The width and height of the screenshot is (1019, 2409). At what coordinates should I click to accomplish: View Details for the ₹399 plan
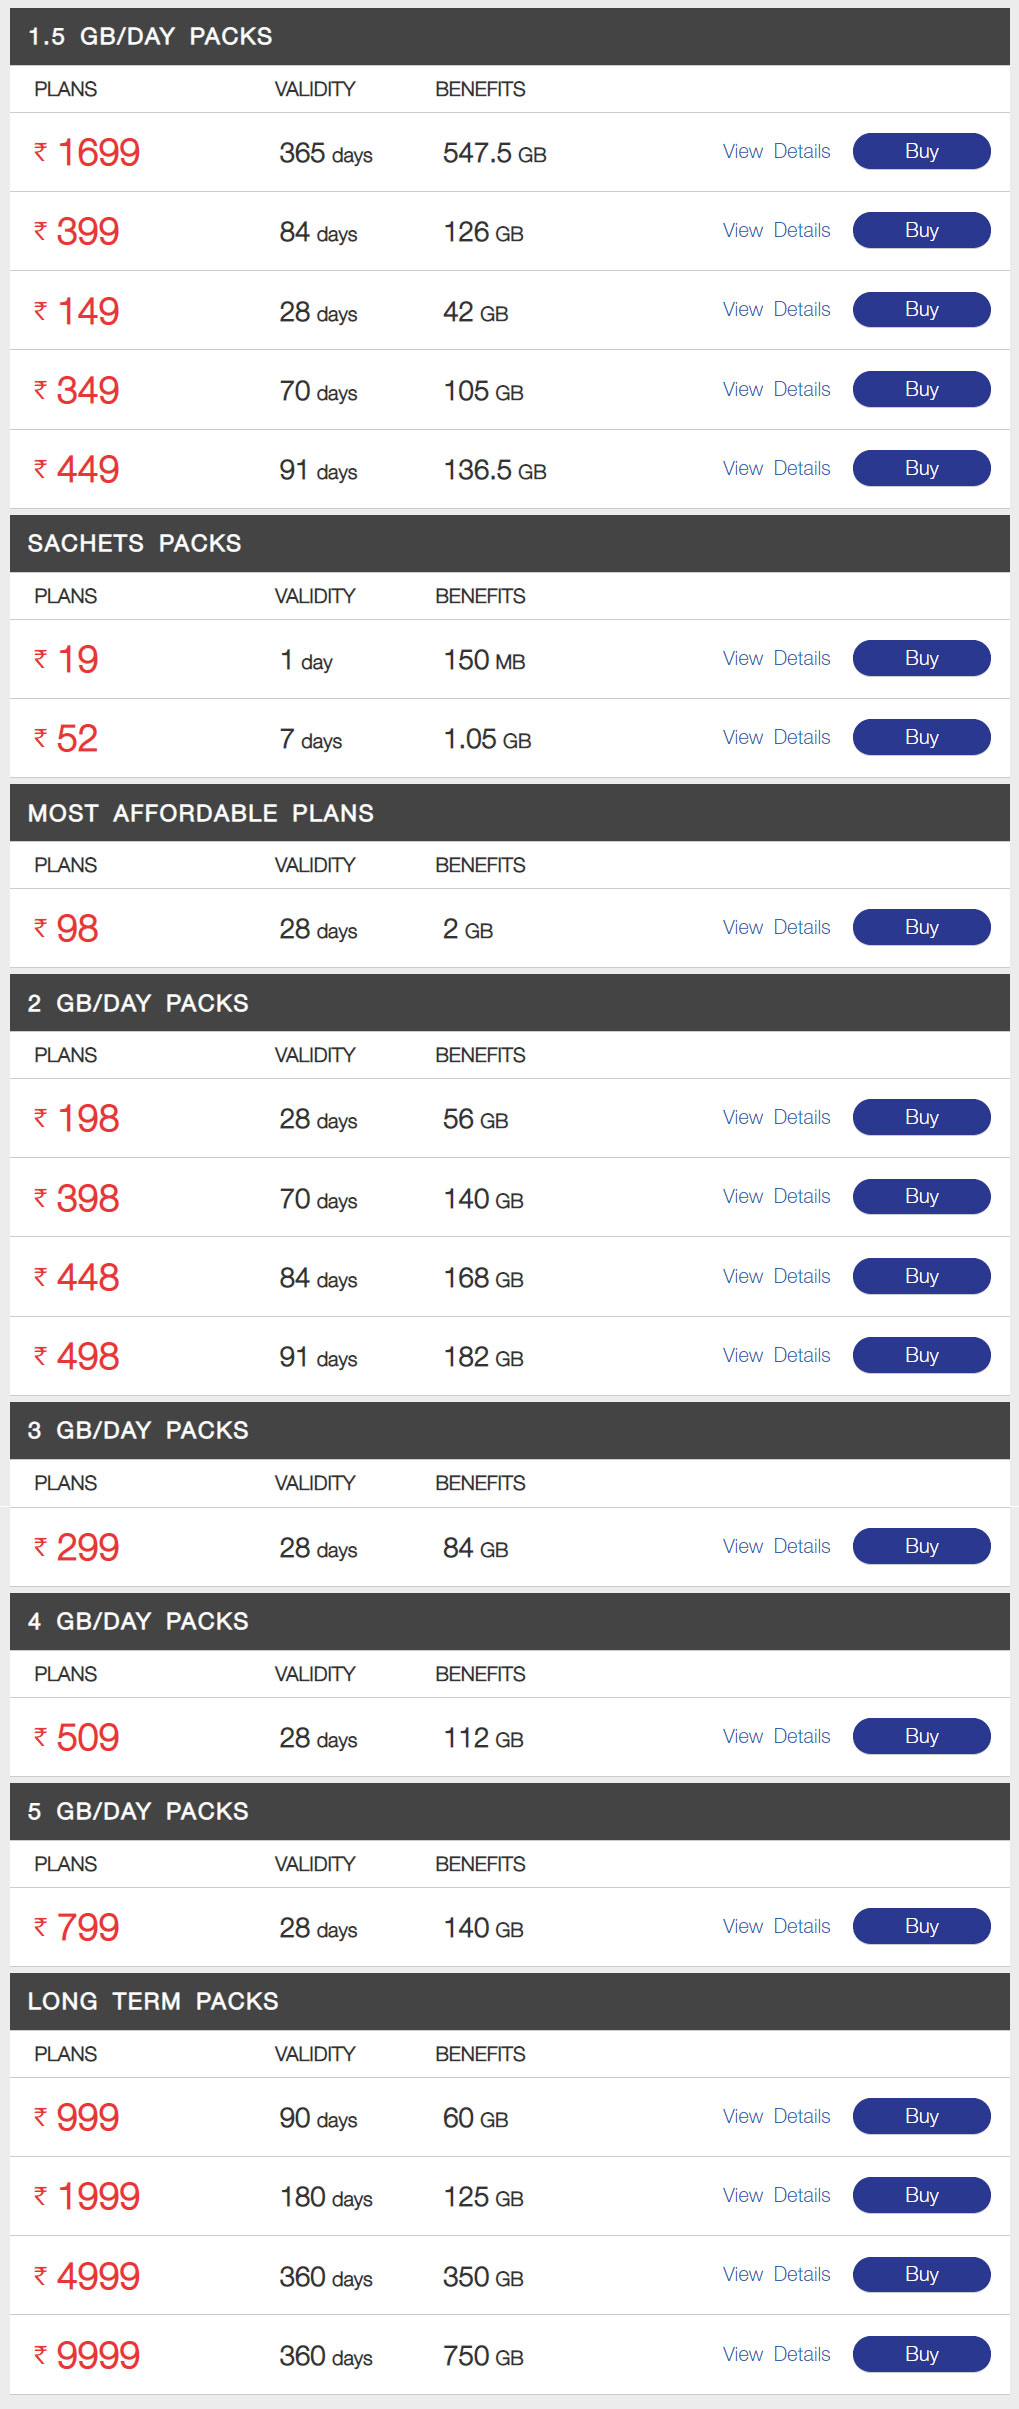point(776,230)
